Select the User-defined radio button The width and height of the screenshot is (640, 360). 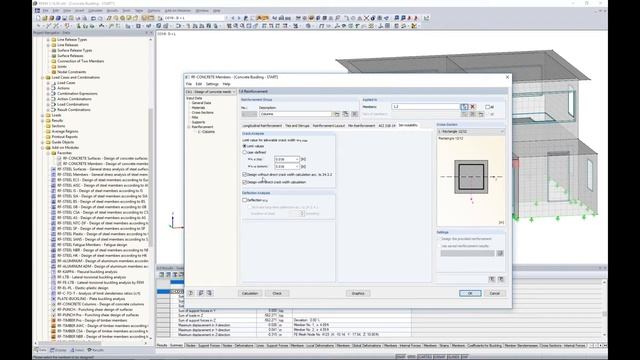coord(244,152)
